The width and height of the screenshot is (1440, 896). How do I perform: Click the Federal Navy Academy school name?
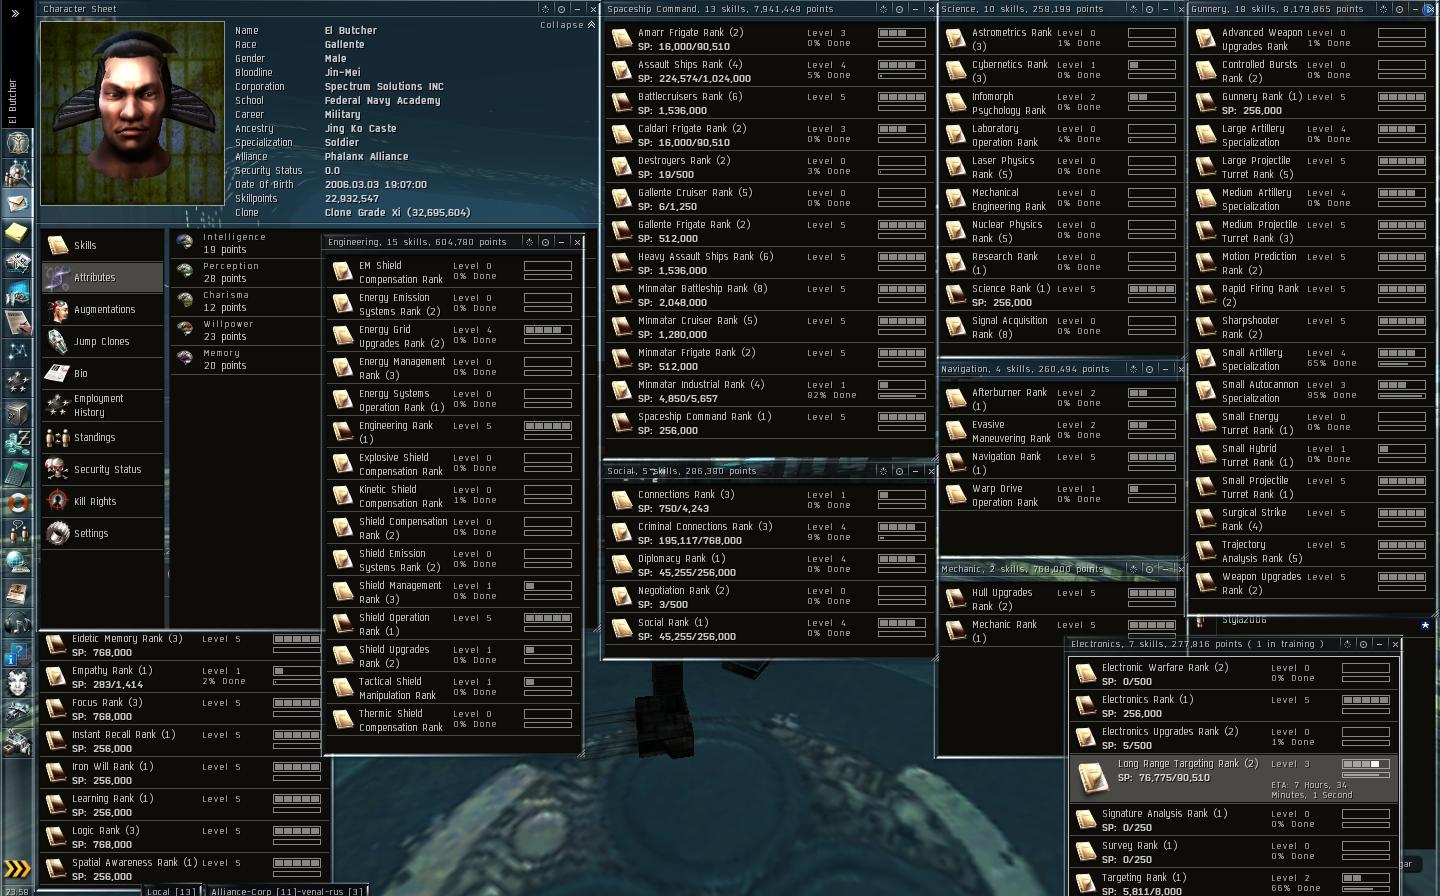(382, 101)
